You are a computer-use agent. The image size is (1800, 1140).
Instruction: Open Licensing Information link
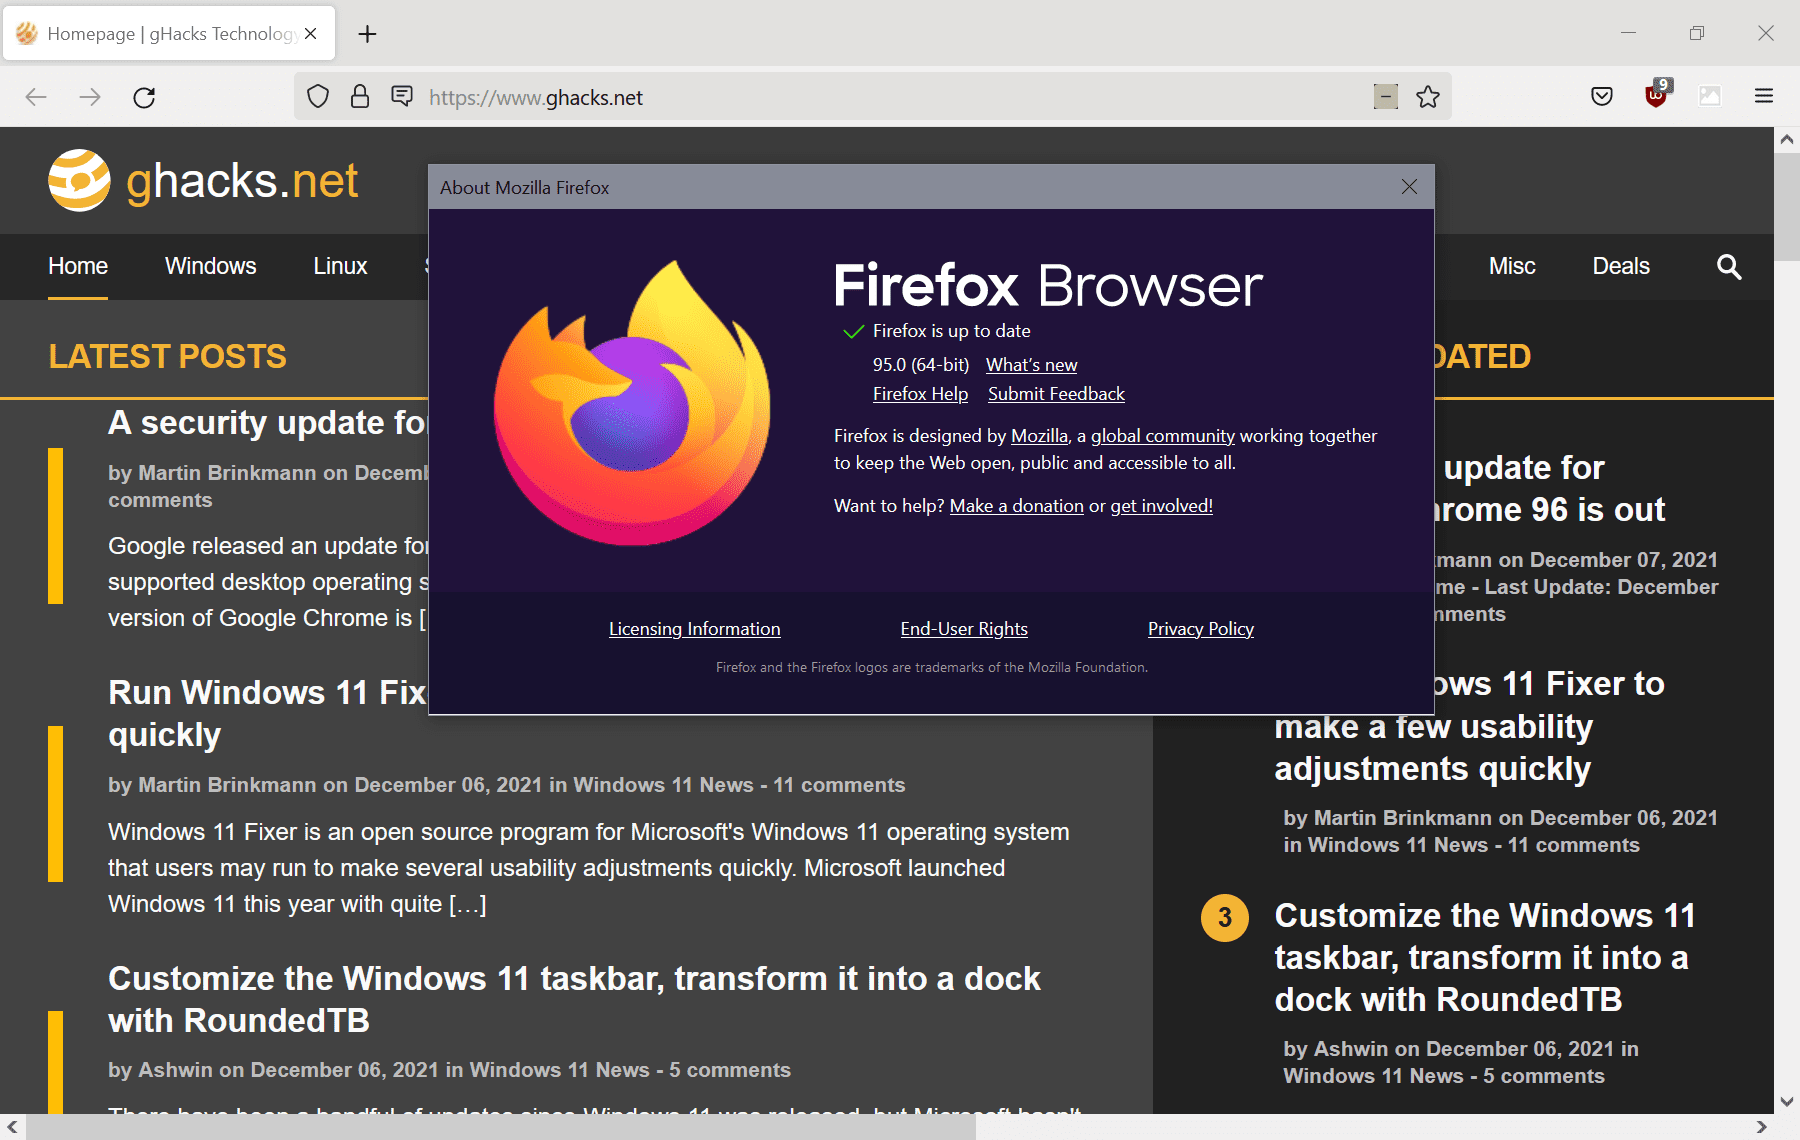click(x=694, y=629)
